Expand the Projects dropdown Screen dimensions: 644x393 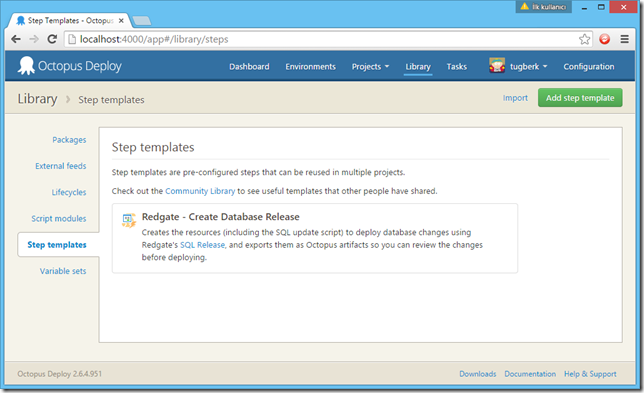click(370, 67)
